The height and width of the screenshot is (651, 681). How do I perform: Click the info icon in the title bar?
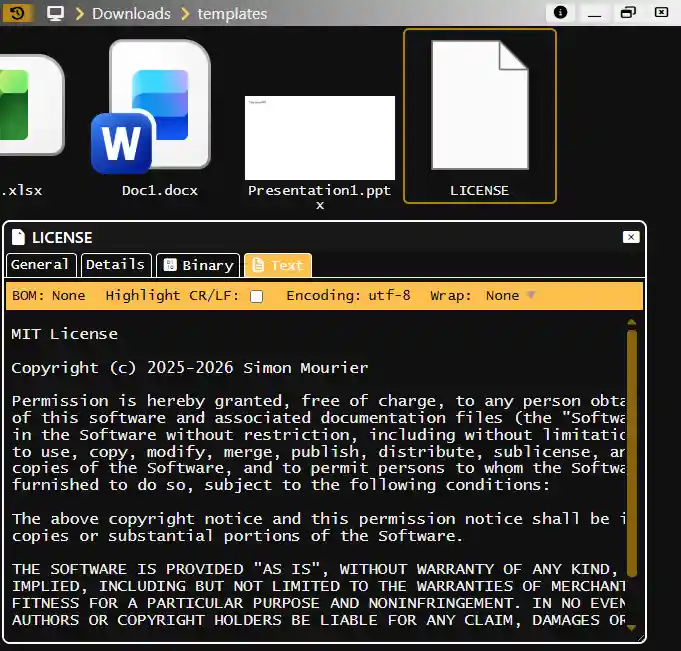[560, 12]
